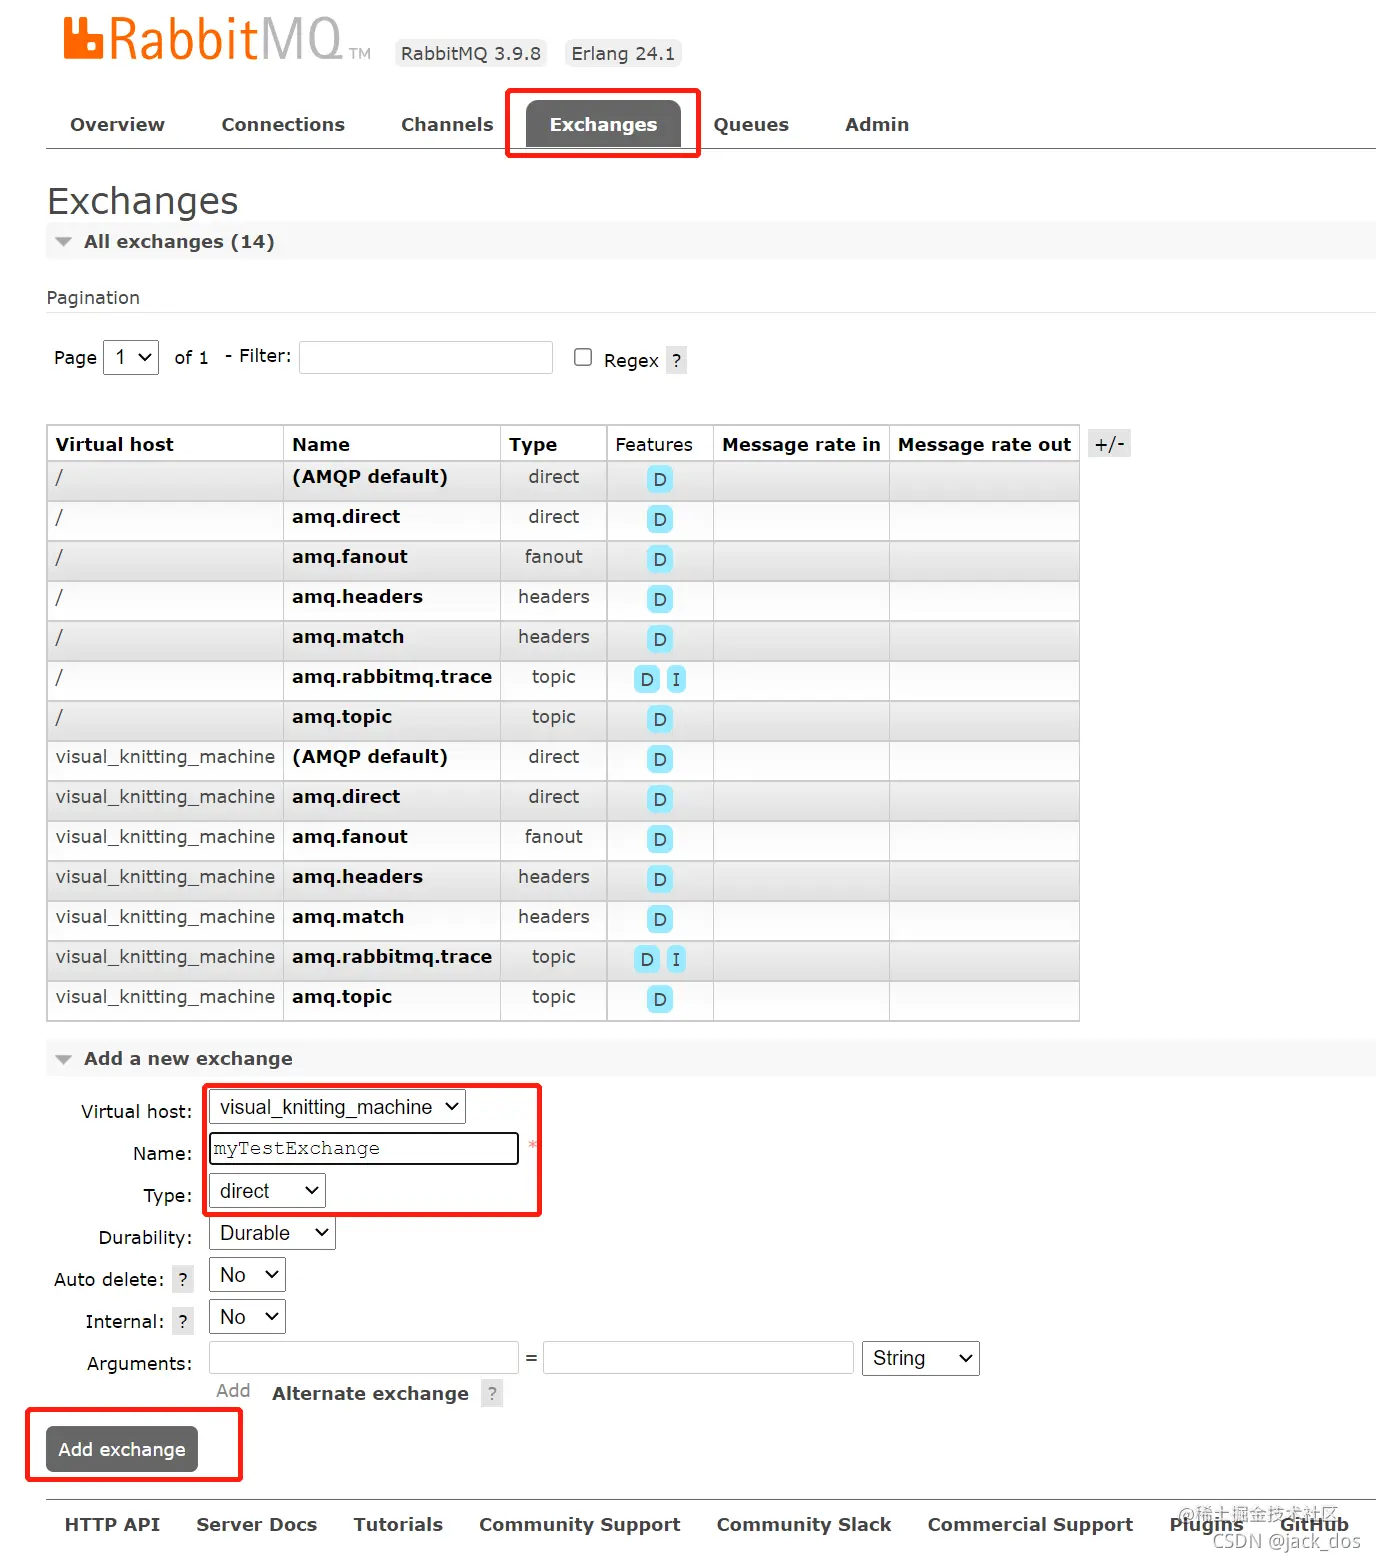The image size is (1376, 1562).
Task: Select the Exchanges tab
Action: [603, 124]
